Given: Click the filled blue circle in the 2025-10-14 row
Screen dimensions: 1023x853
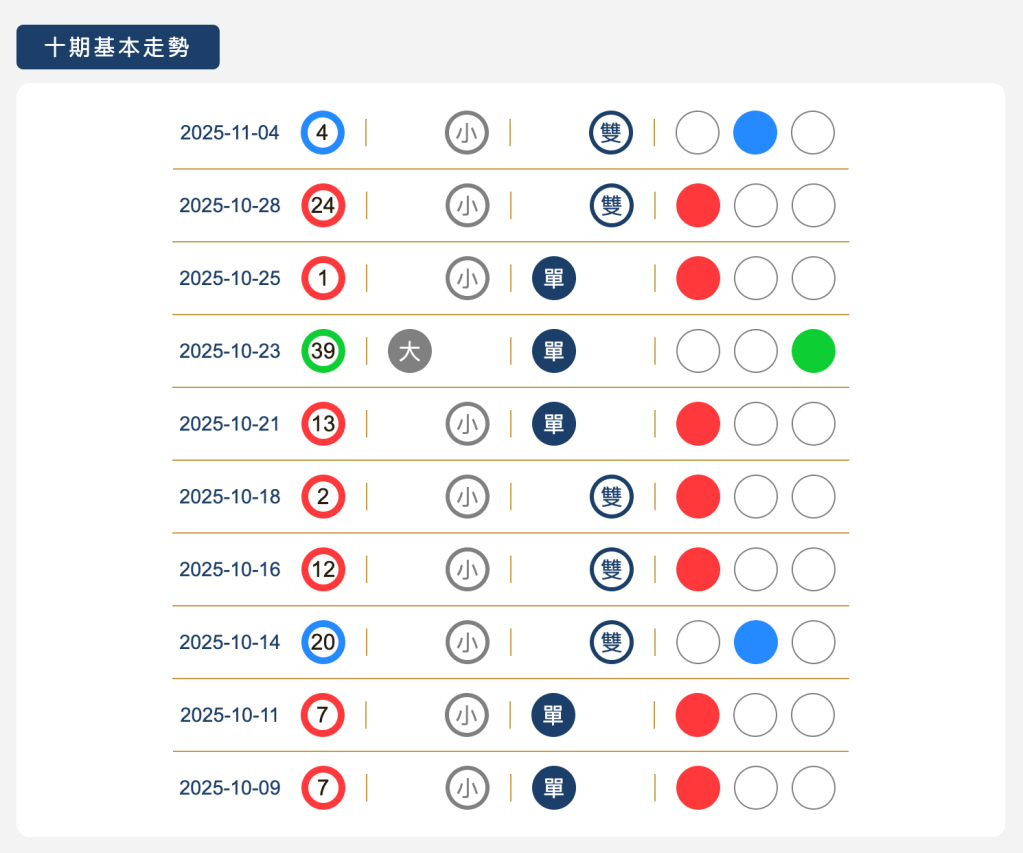Looking at the screenshot, I should click(x=755, y=642).
